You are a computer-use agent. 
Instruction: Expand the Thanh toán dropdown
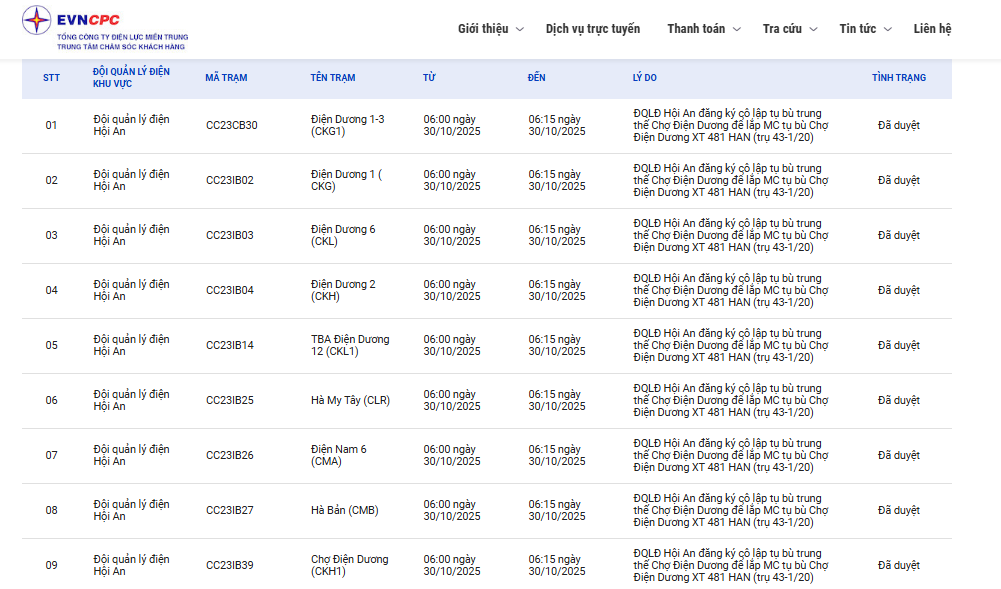[704, 29]
